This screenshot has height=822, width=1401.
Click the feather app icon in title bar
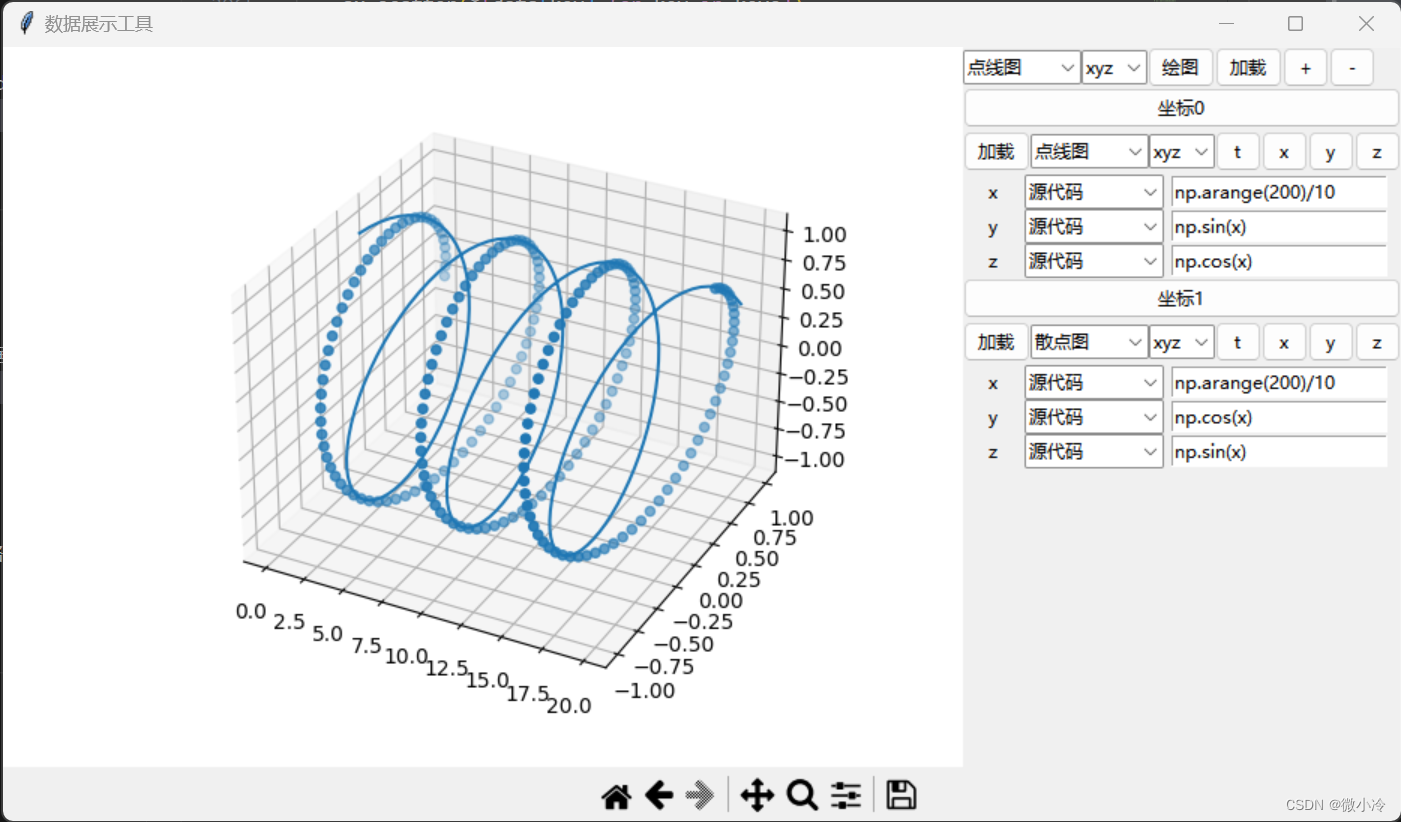(x=27, y=23)
